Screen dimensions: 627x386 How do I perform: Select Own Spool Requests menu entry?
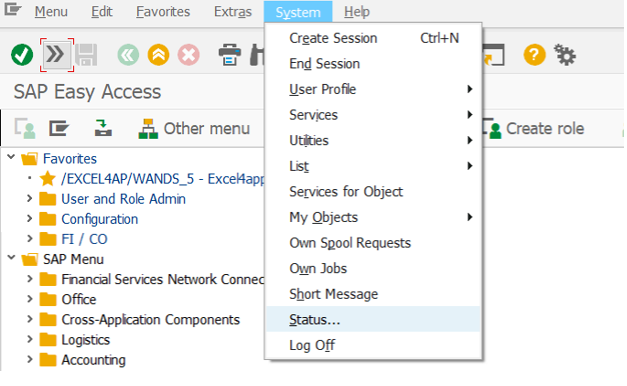pyautogui.click(x=373, y=243)
